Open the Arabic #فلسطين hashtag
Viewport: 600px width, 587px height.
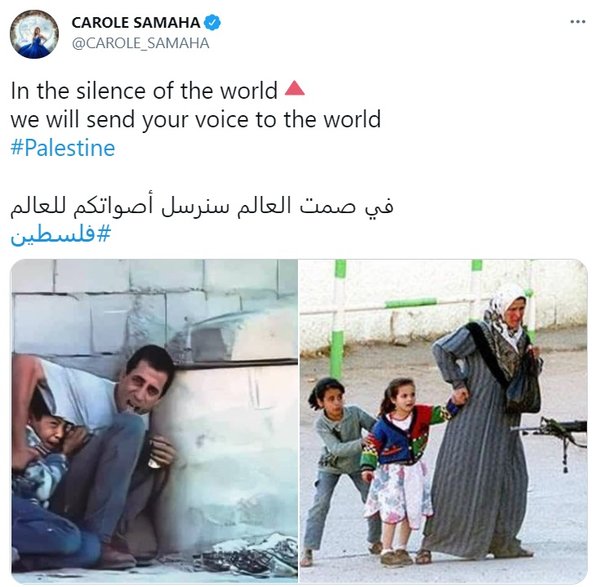click(60, 234)
